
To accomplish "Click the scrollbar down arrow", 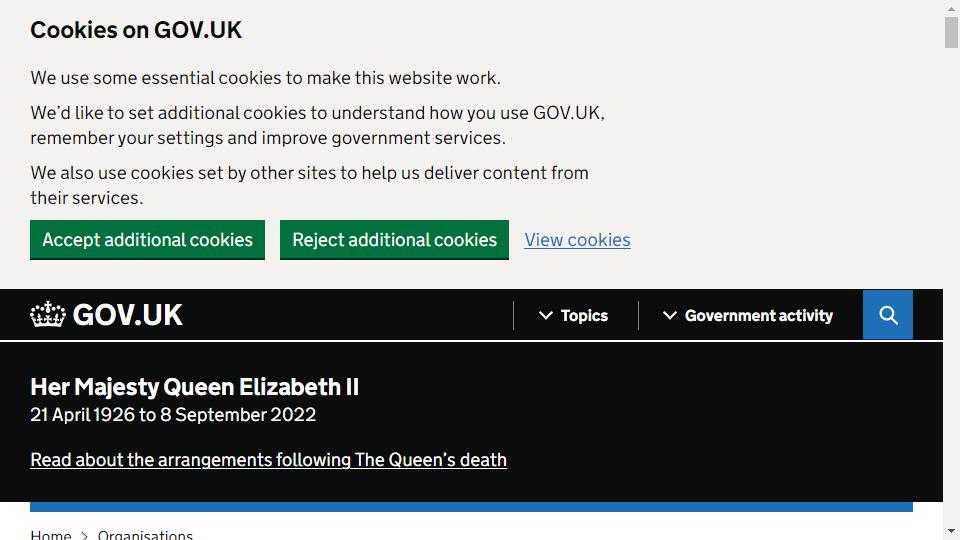I will coord(951,531).
